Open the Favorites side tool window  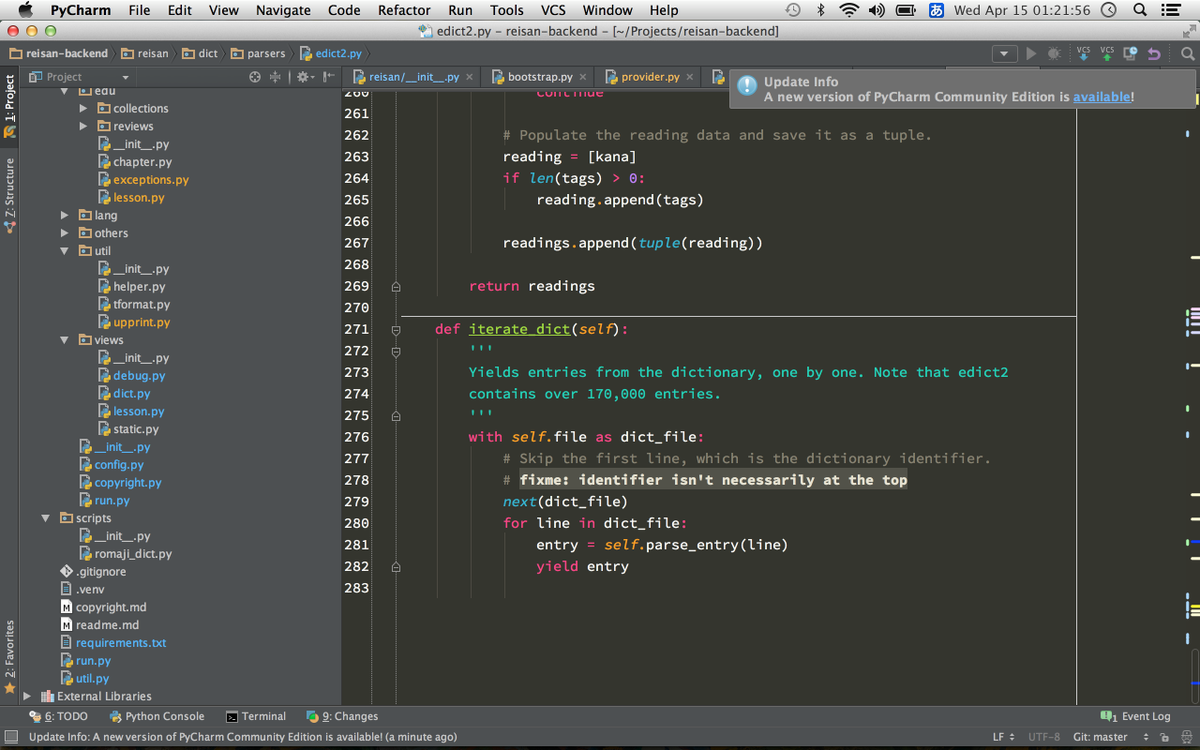pos(10,656)
